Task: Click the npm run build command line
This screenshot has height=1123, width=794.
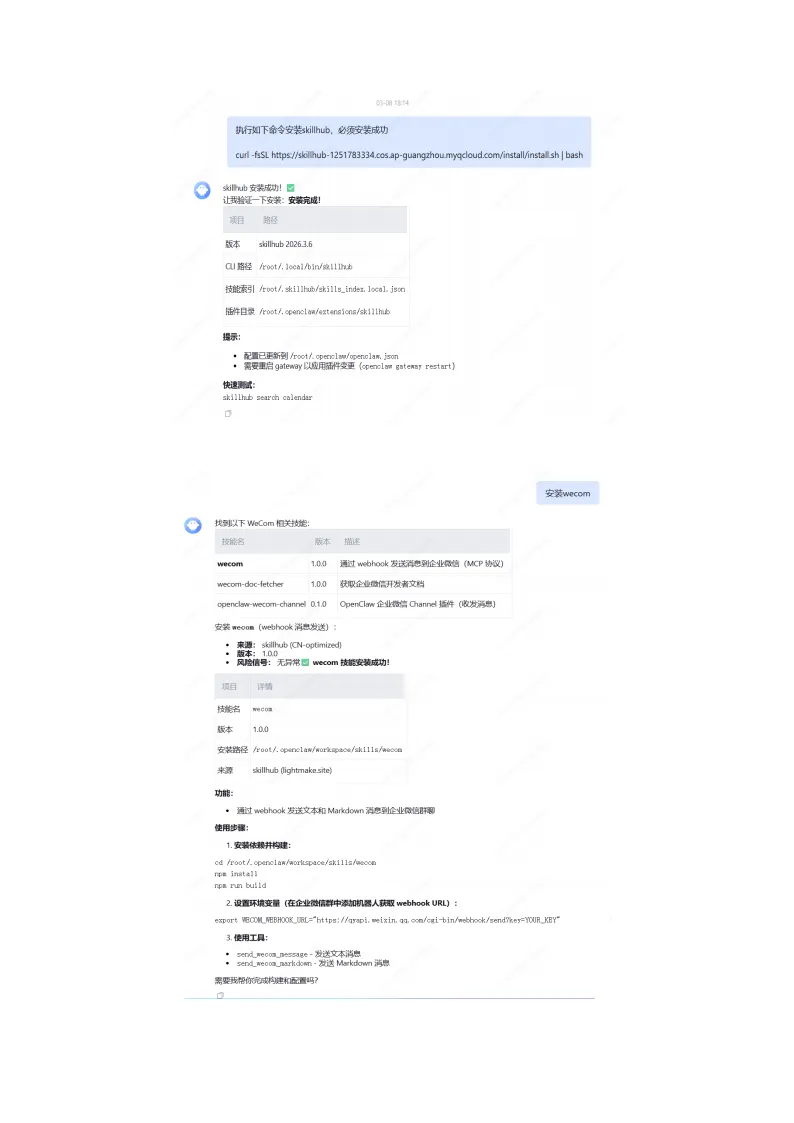Action: coord(240,885)
